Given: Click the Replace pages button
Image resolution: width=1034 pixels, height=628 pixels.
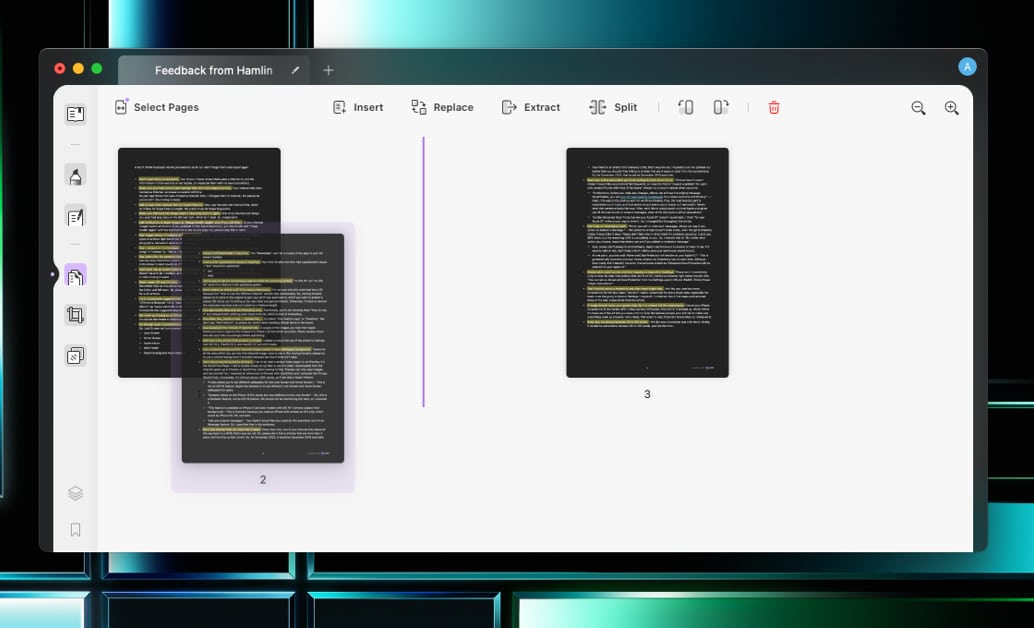Looking at the screenshot, I should (x=442, y=107).
